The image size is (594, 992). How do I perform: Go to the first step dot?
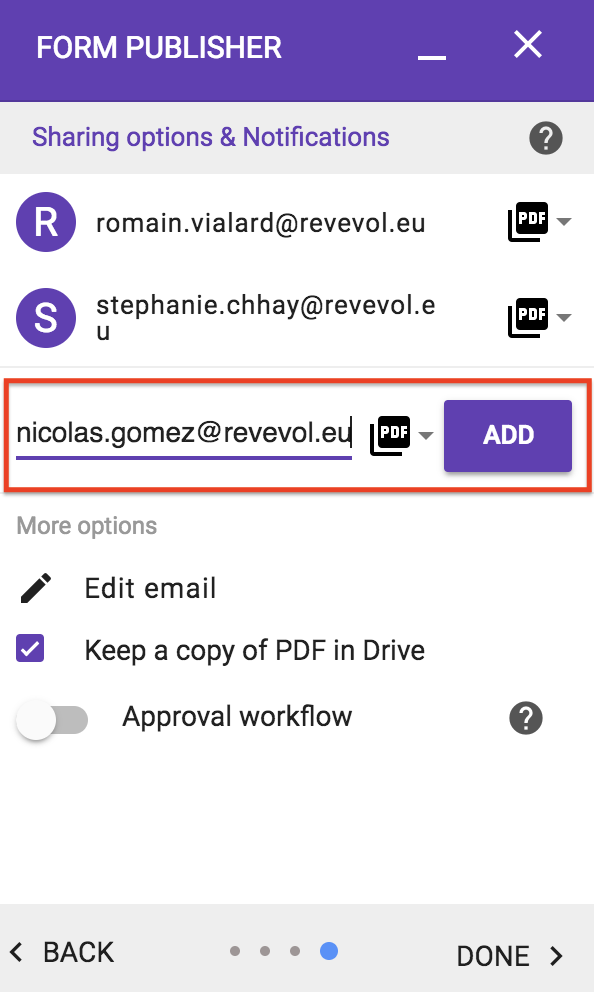[235, 951]
